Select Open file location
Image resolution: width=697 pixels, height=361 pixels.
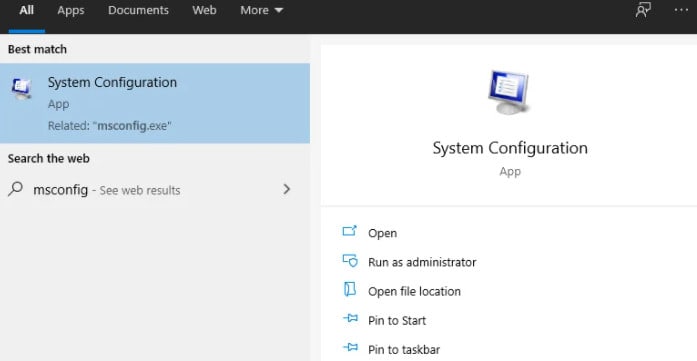(x=414, y=292)
